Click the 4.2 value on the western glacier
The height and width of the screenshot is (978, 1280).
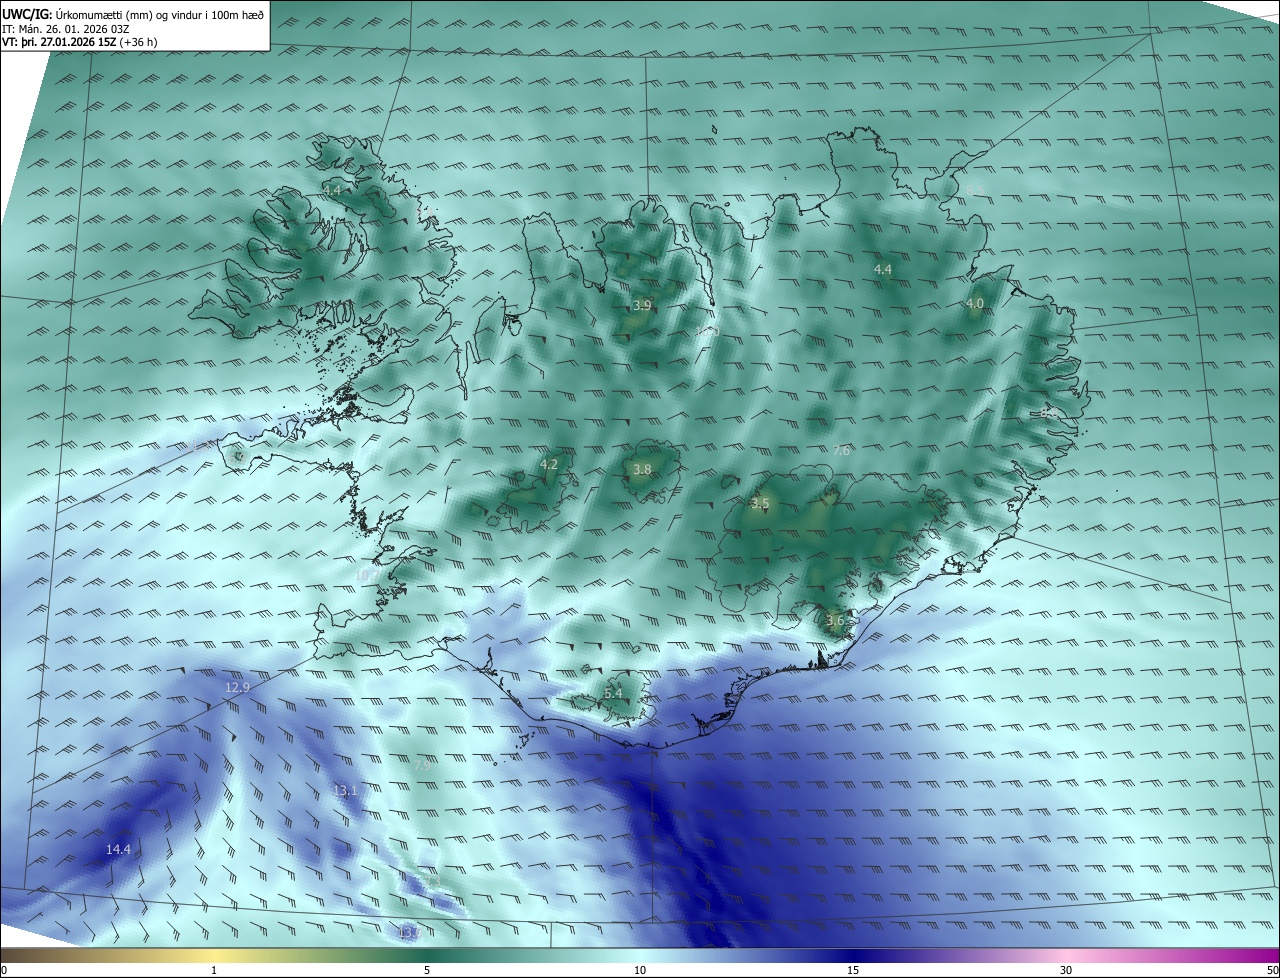pos(549,465)
